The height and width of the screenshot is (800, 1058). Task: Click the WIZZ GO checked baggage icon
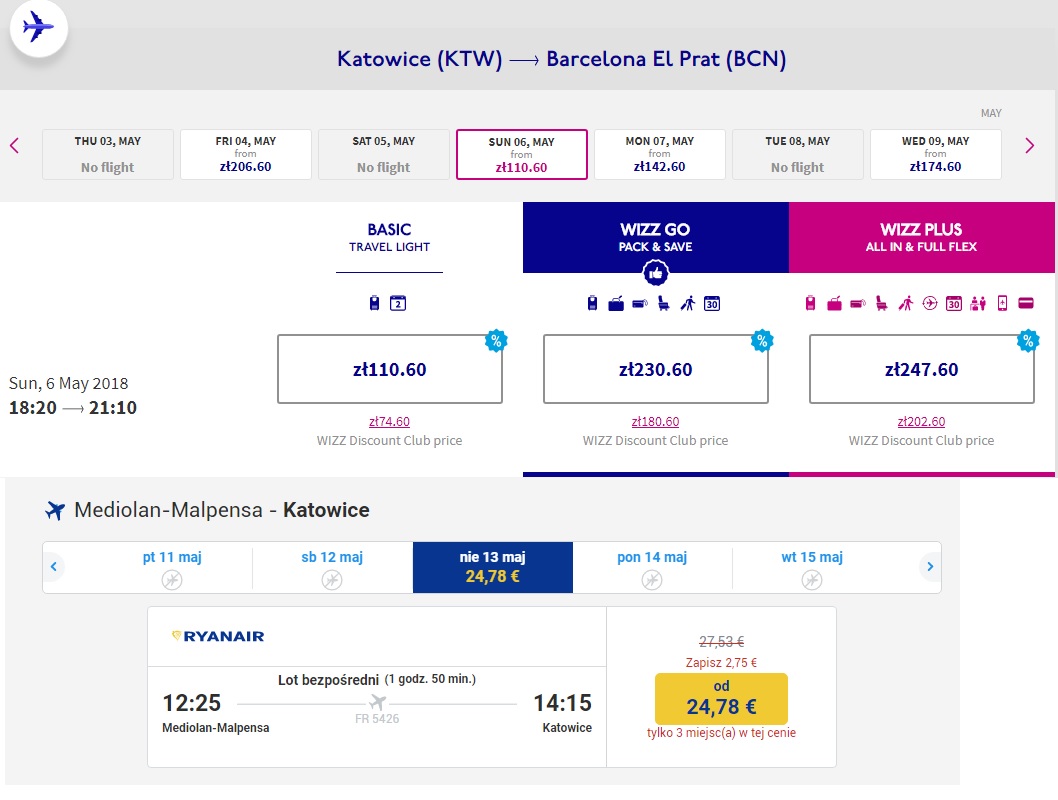pos(616,304)
